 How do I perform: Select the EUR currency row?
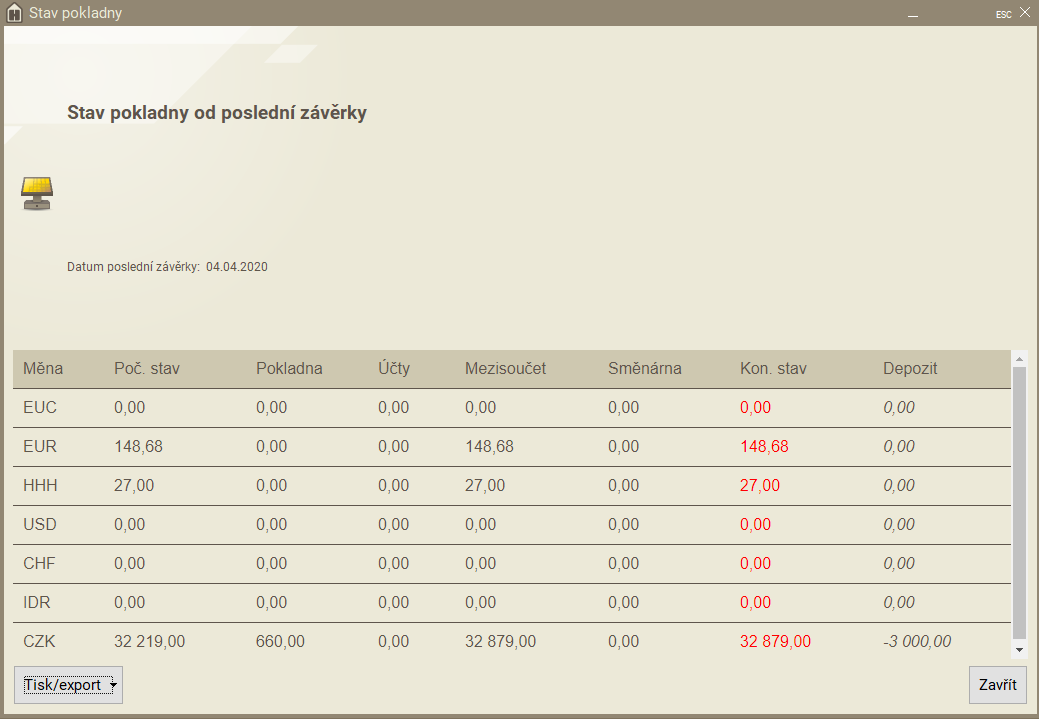click(x=38, y=446)
